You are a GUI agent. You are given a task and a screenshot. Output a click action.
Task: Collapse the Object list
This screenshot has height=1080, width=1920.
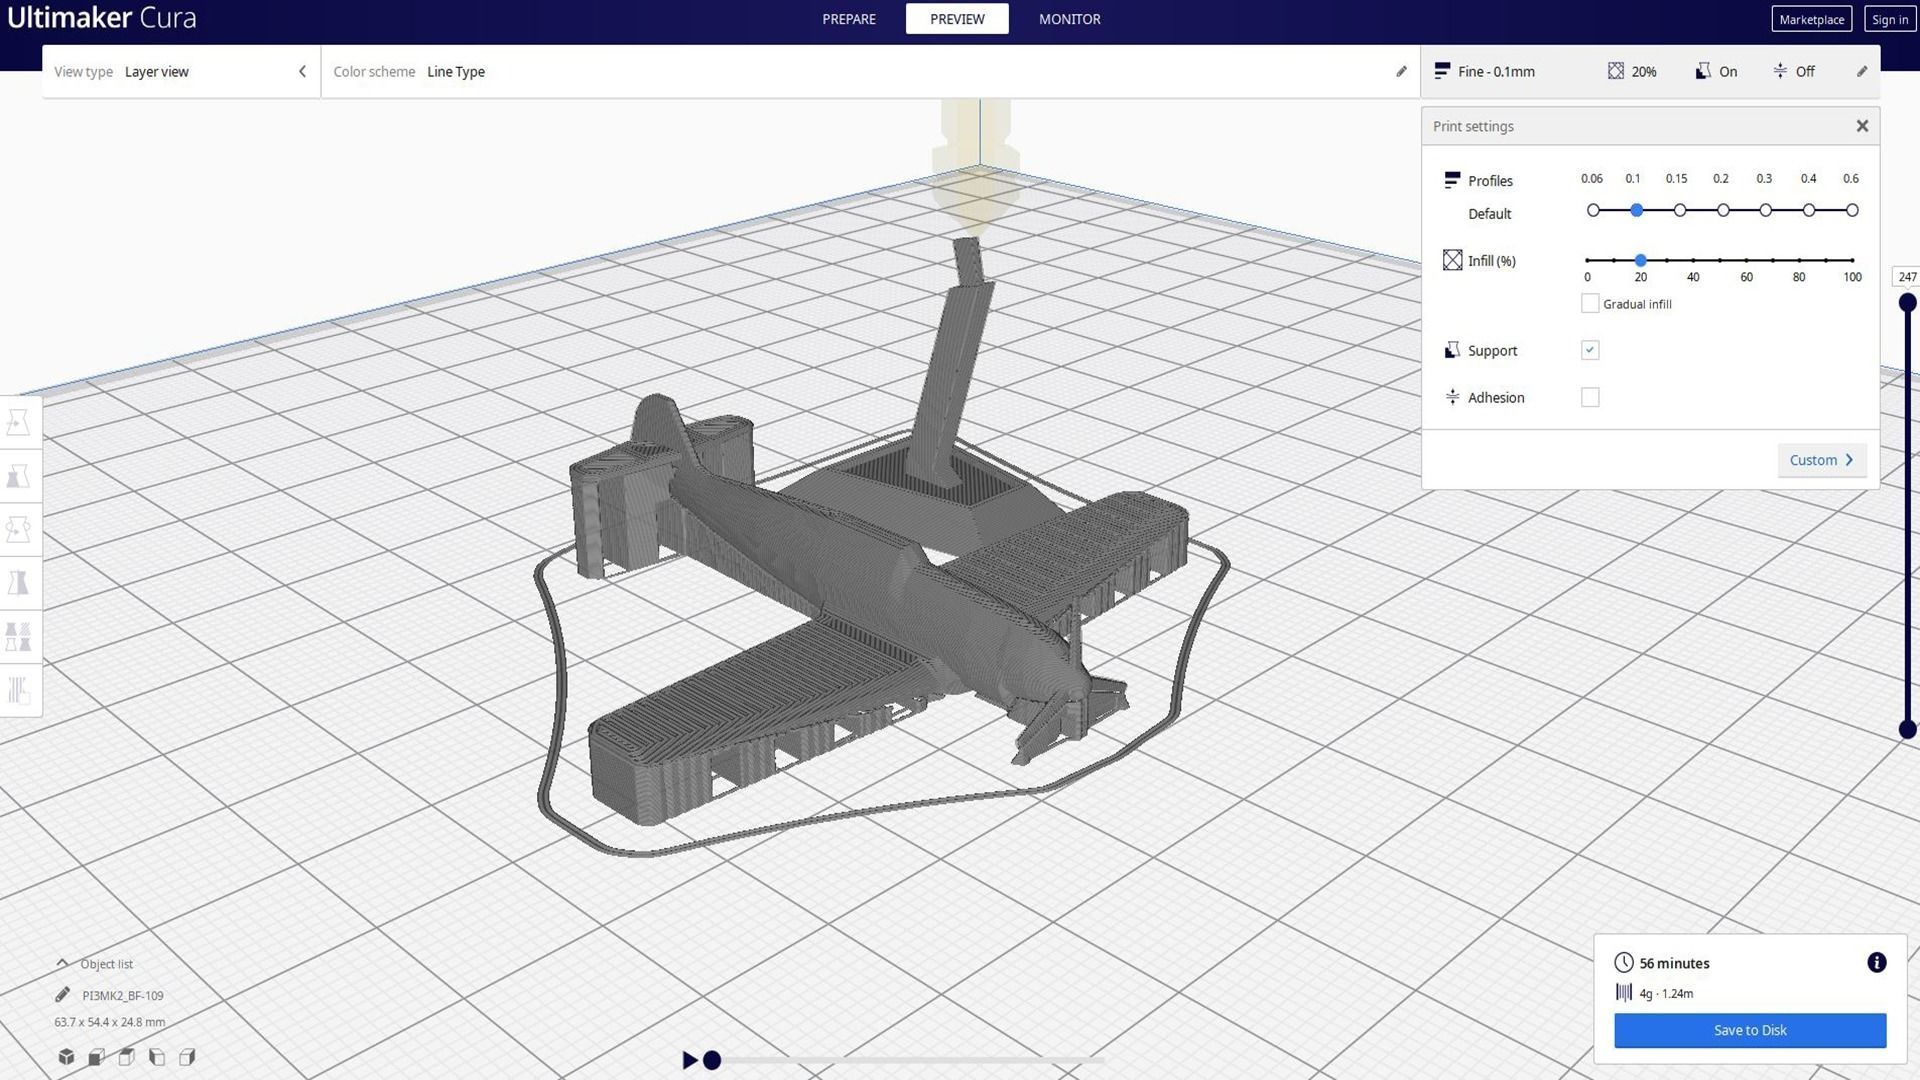[62, 964]
